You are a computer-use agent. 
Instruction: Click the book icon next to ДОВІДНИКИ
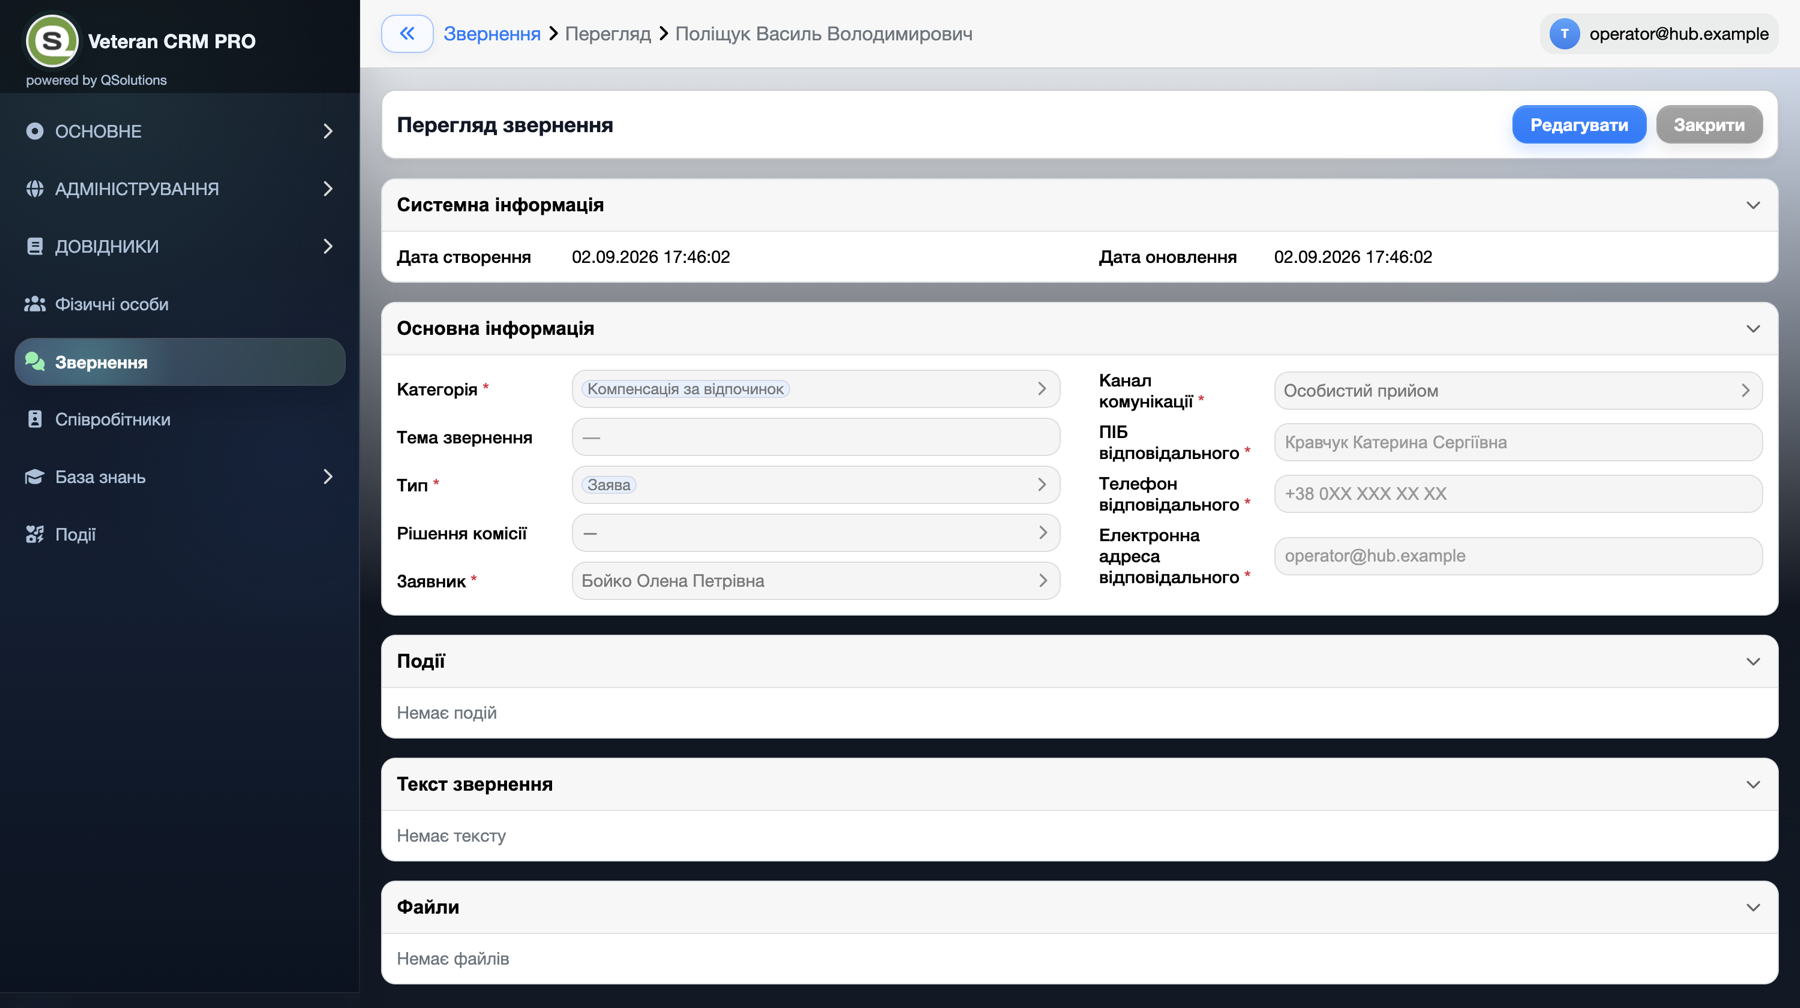(35, 246)
